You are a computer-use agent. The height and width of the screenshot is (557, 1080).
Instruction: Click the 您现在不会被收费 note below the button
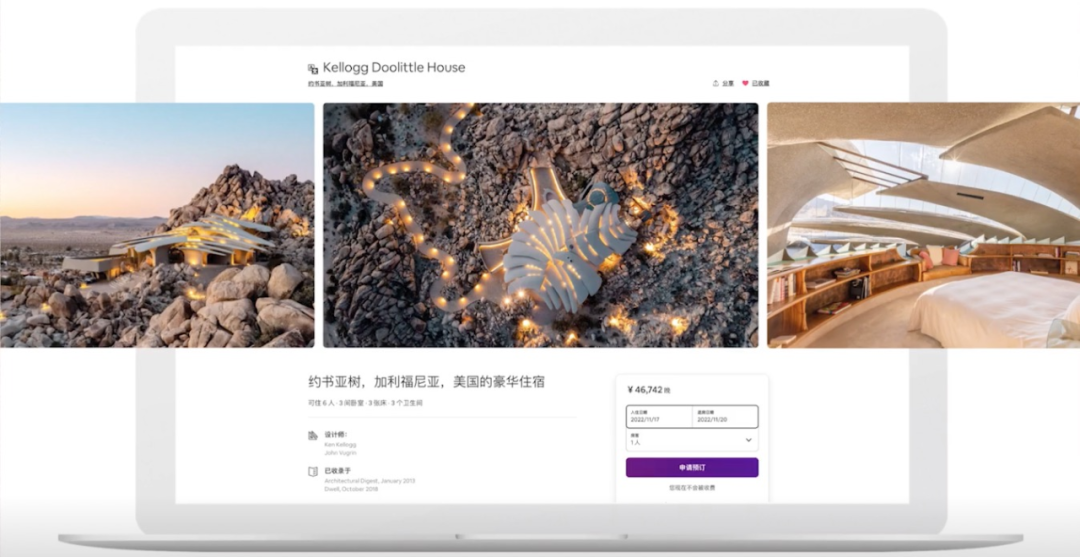click(x=692, y=488)
